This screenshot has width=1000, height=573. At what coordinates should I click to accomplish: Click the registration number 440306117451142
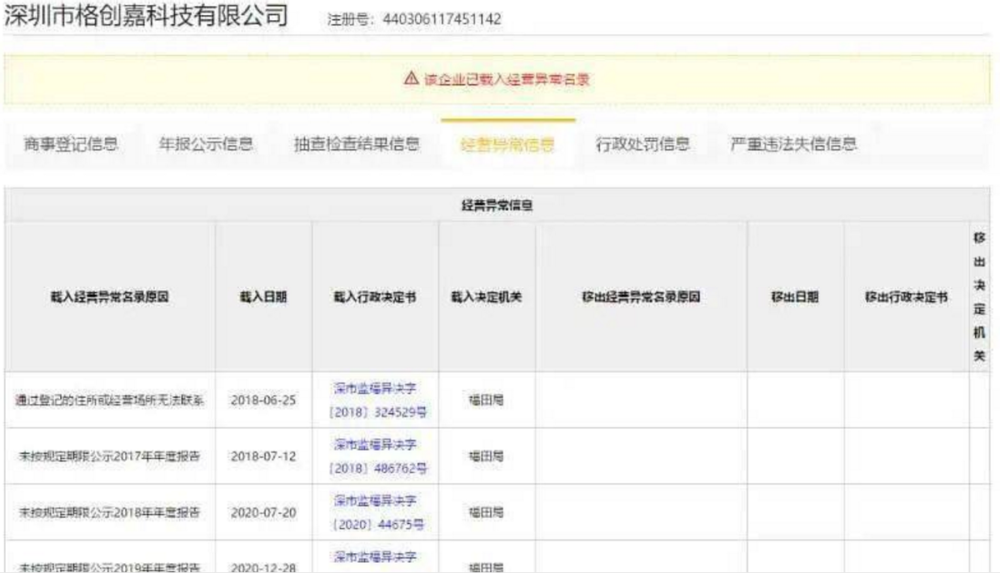tap(442, 19)
